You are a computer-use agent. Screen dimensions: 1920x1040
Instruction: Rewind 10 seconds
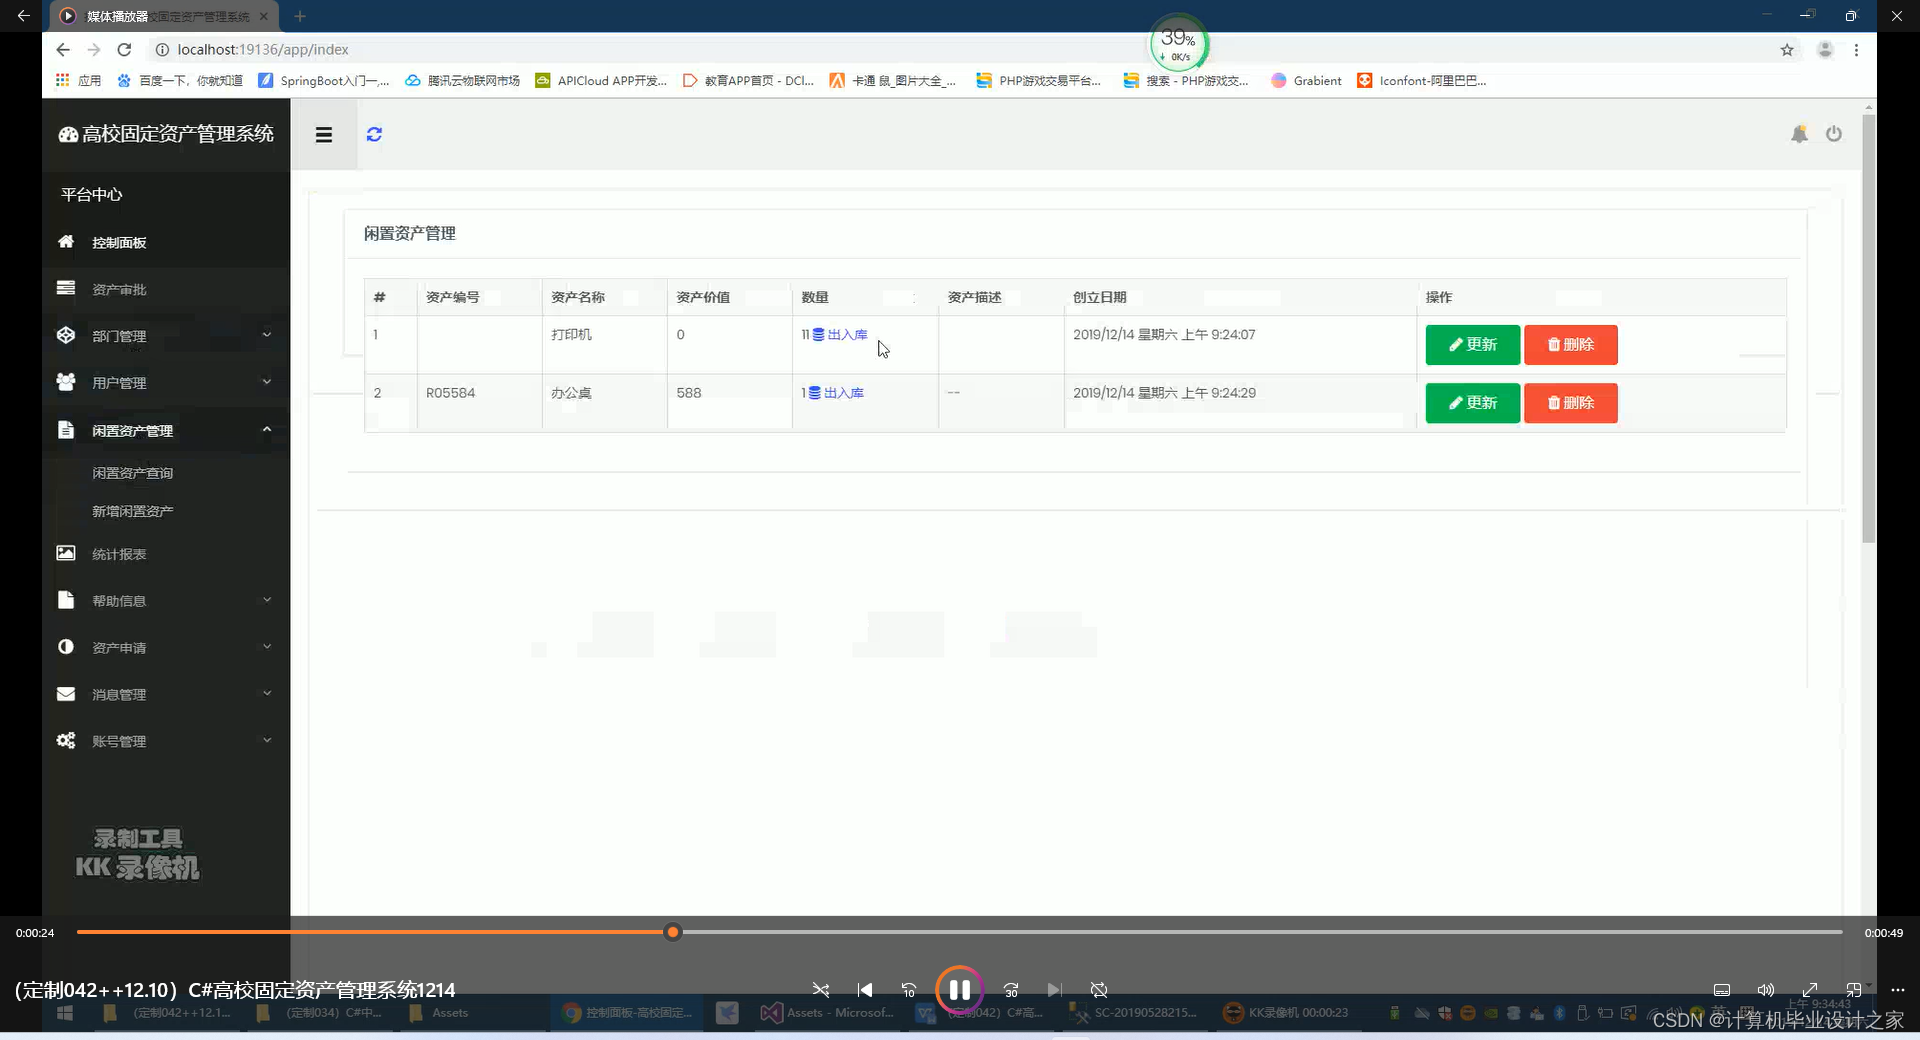909,990
